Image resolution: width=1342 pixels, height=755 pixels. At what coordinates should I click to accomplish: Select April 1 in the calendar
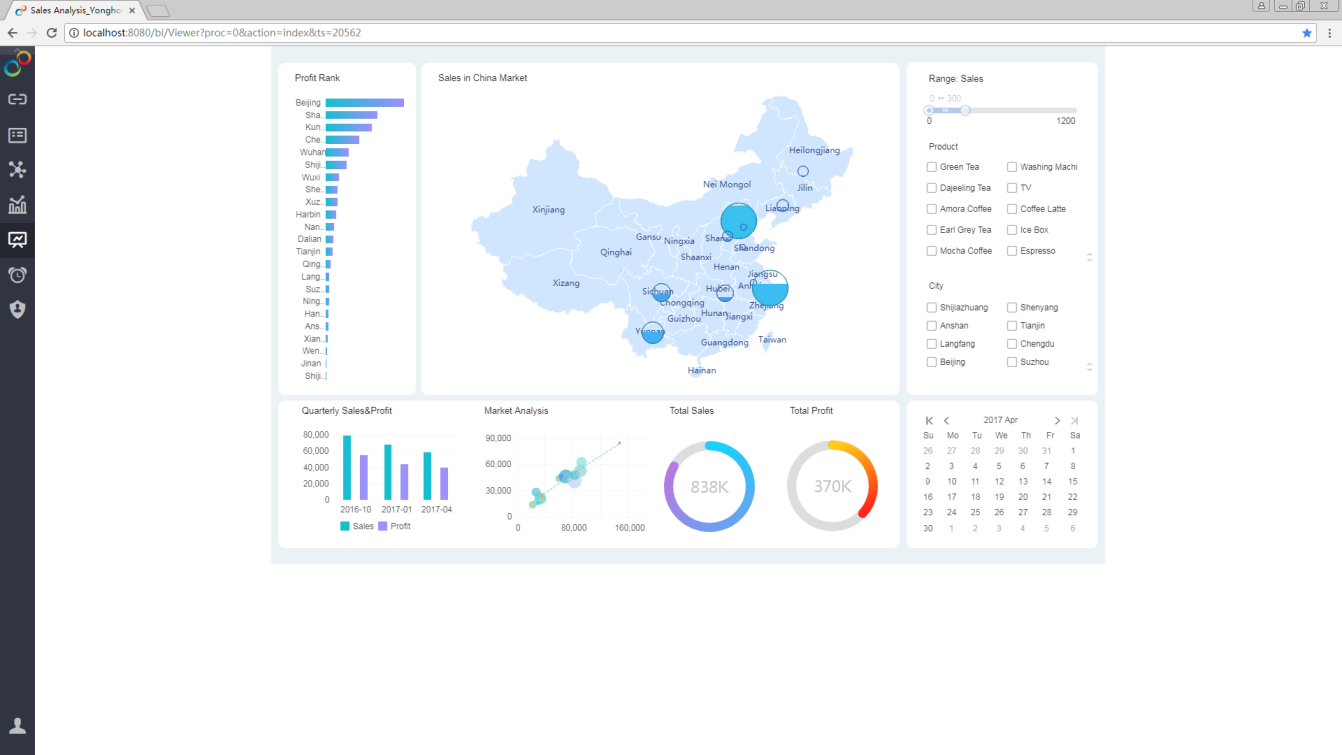tap(1073, 451)
